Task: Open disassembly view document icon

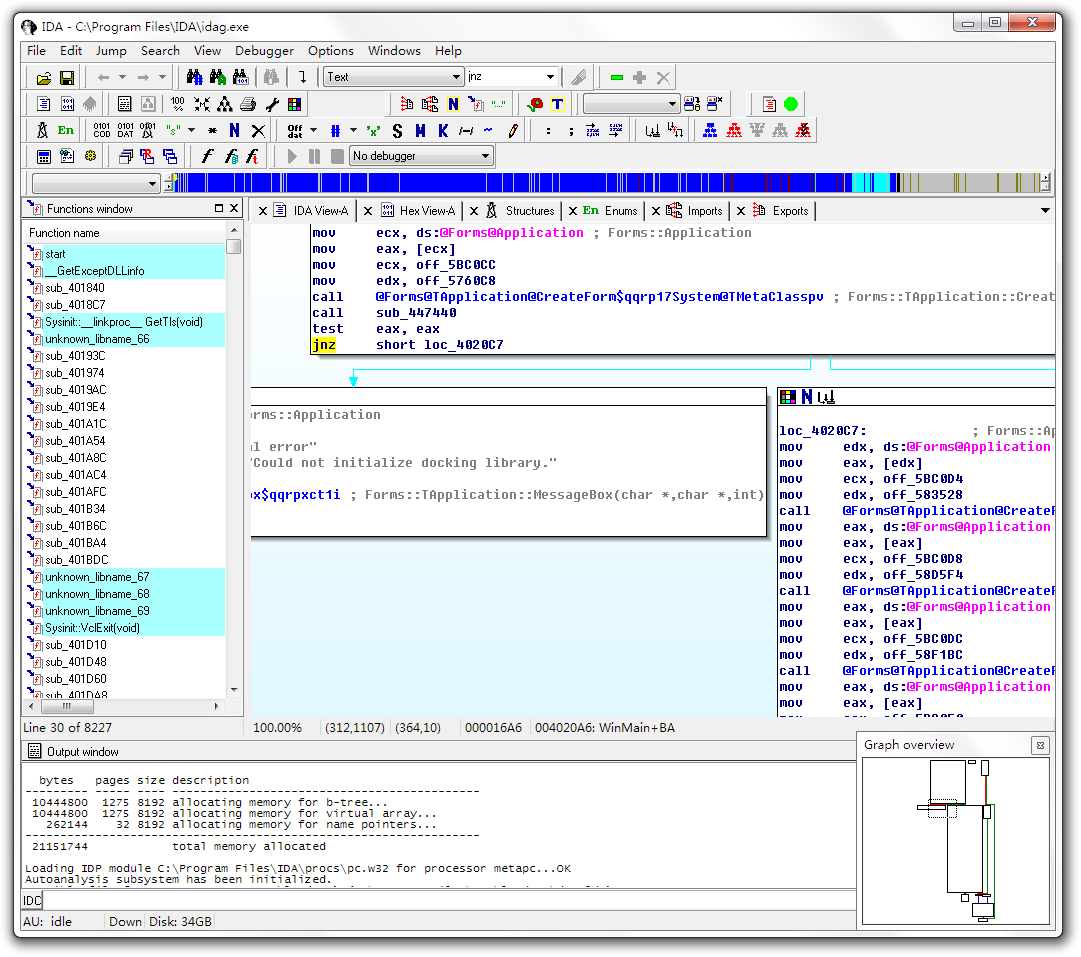Action: 43,104
